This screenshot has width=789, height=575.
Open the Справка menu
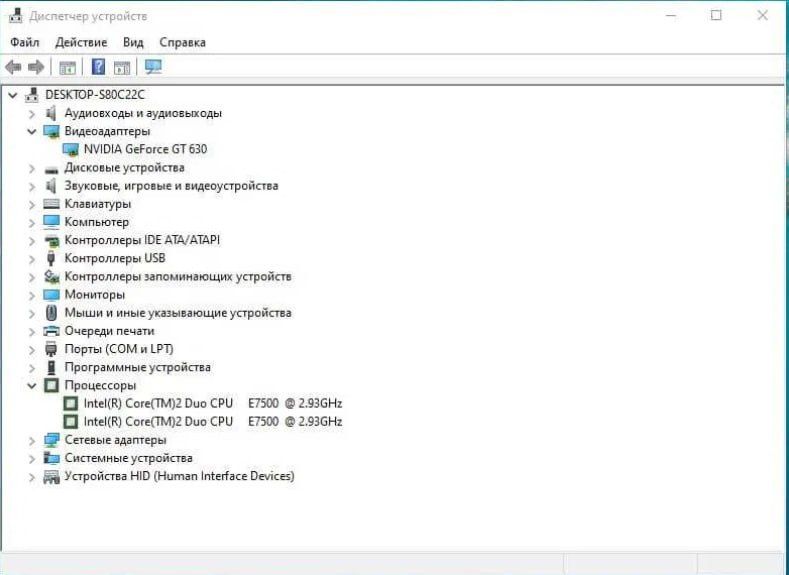[182, 42]
